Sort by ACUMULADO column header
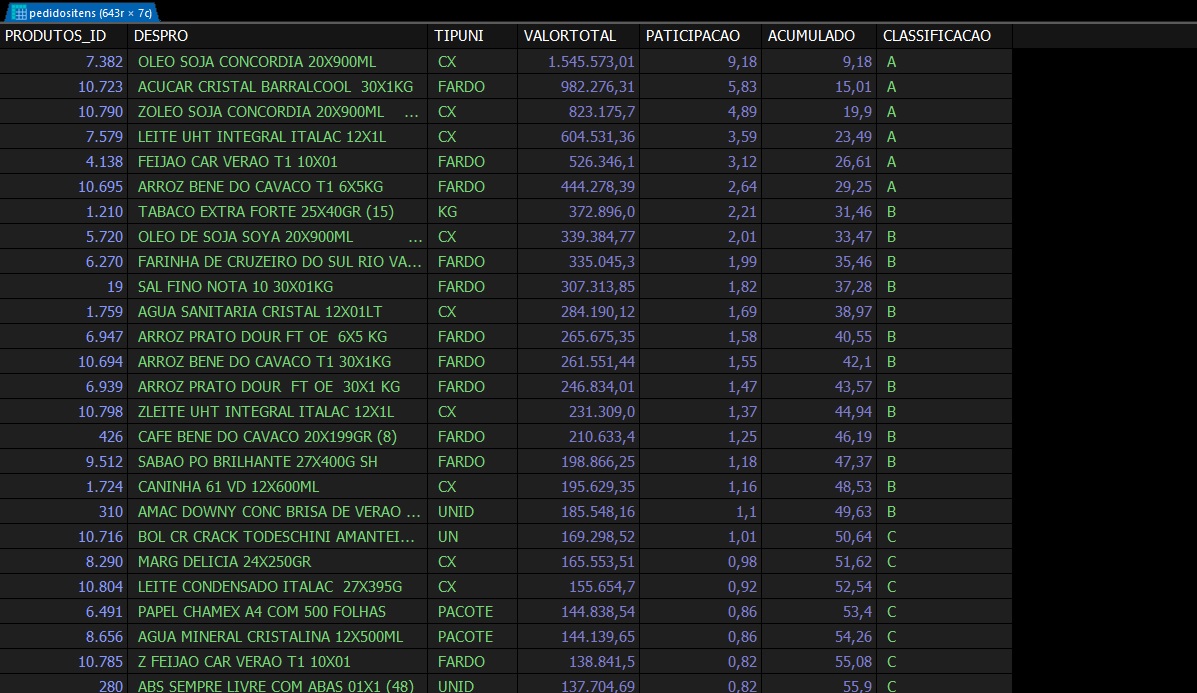Viewport: 1197px width, 693px height. pyautogui.click(x=819, y=36)
